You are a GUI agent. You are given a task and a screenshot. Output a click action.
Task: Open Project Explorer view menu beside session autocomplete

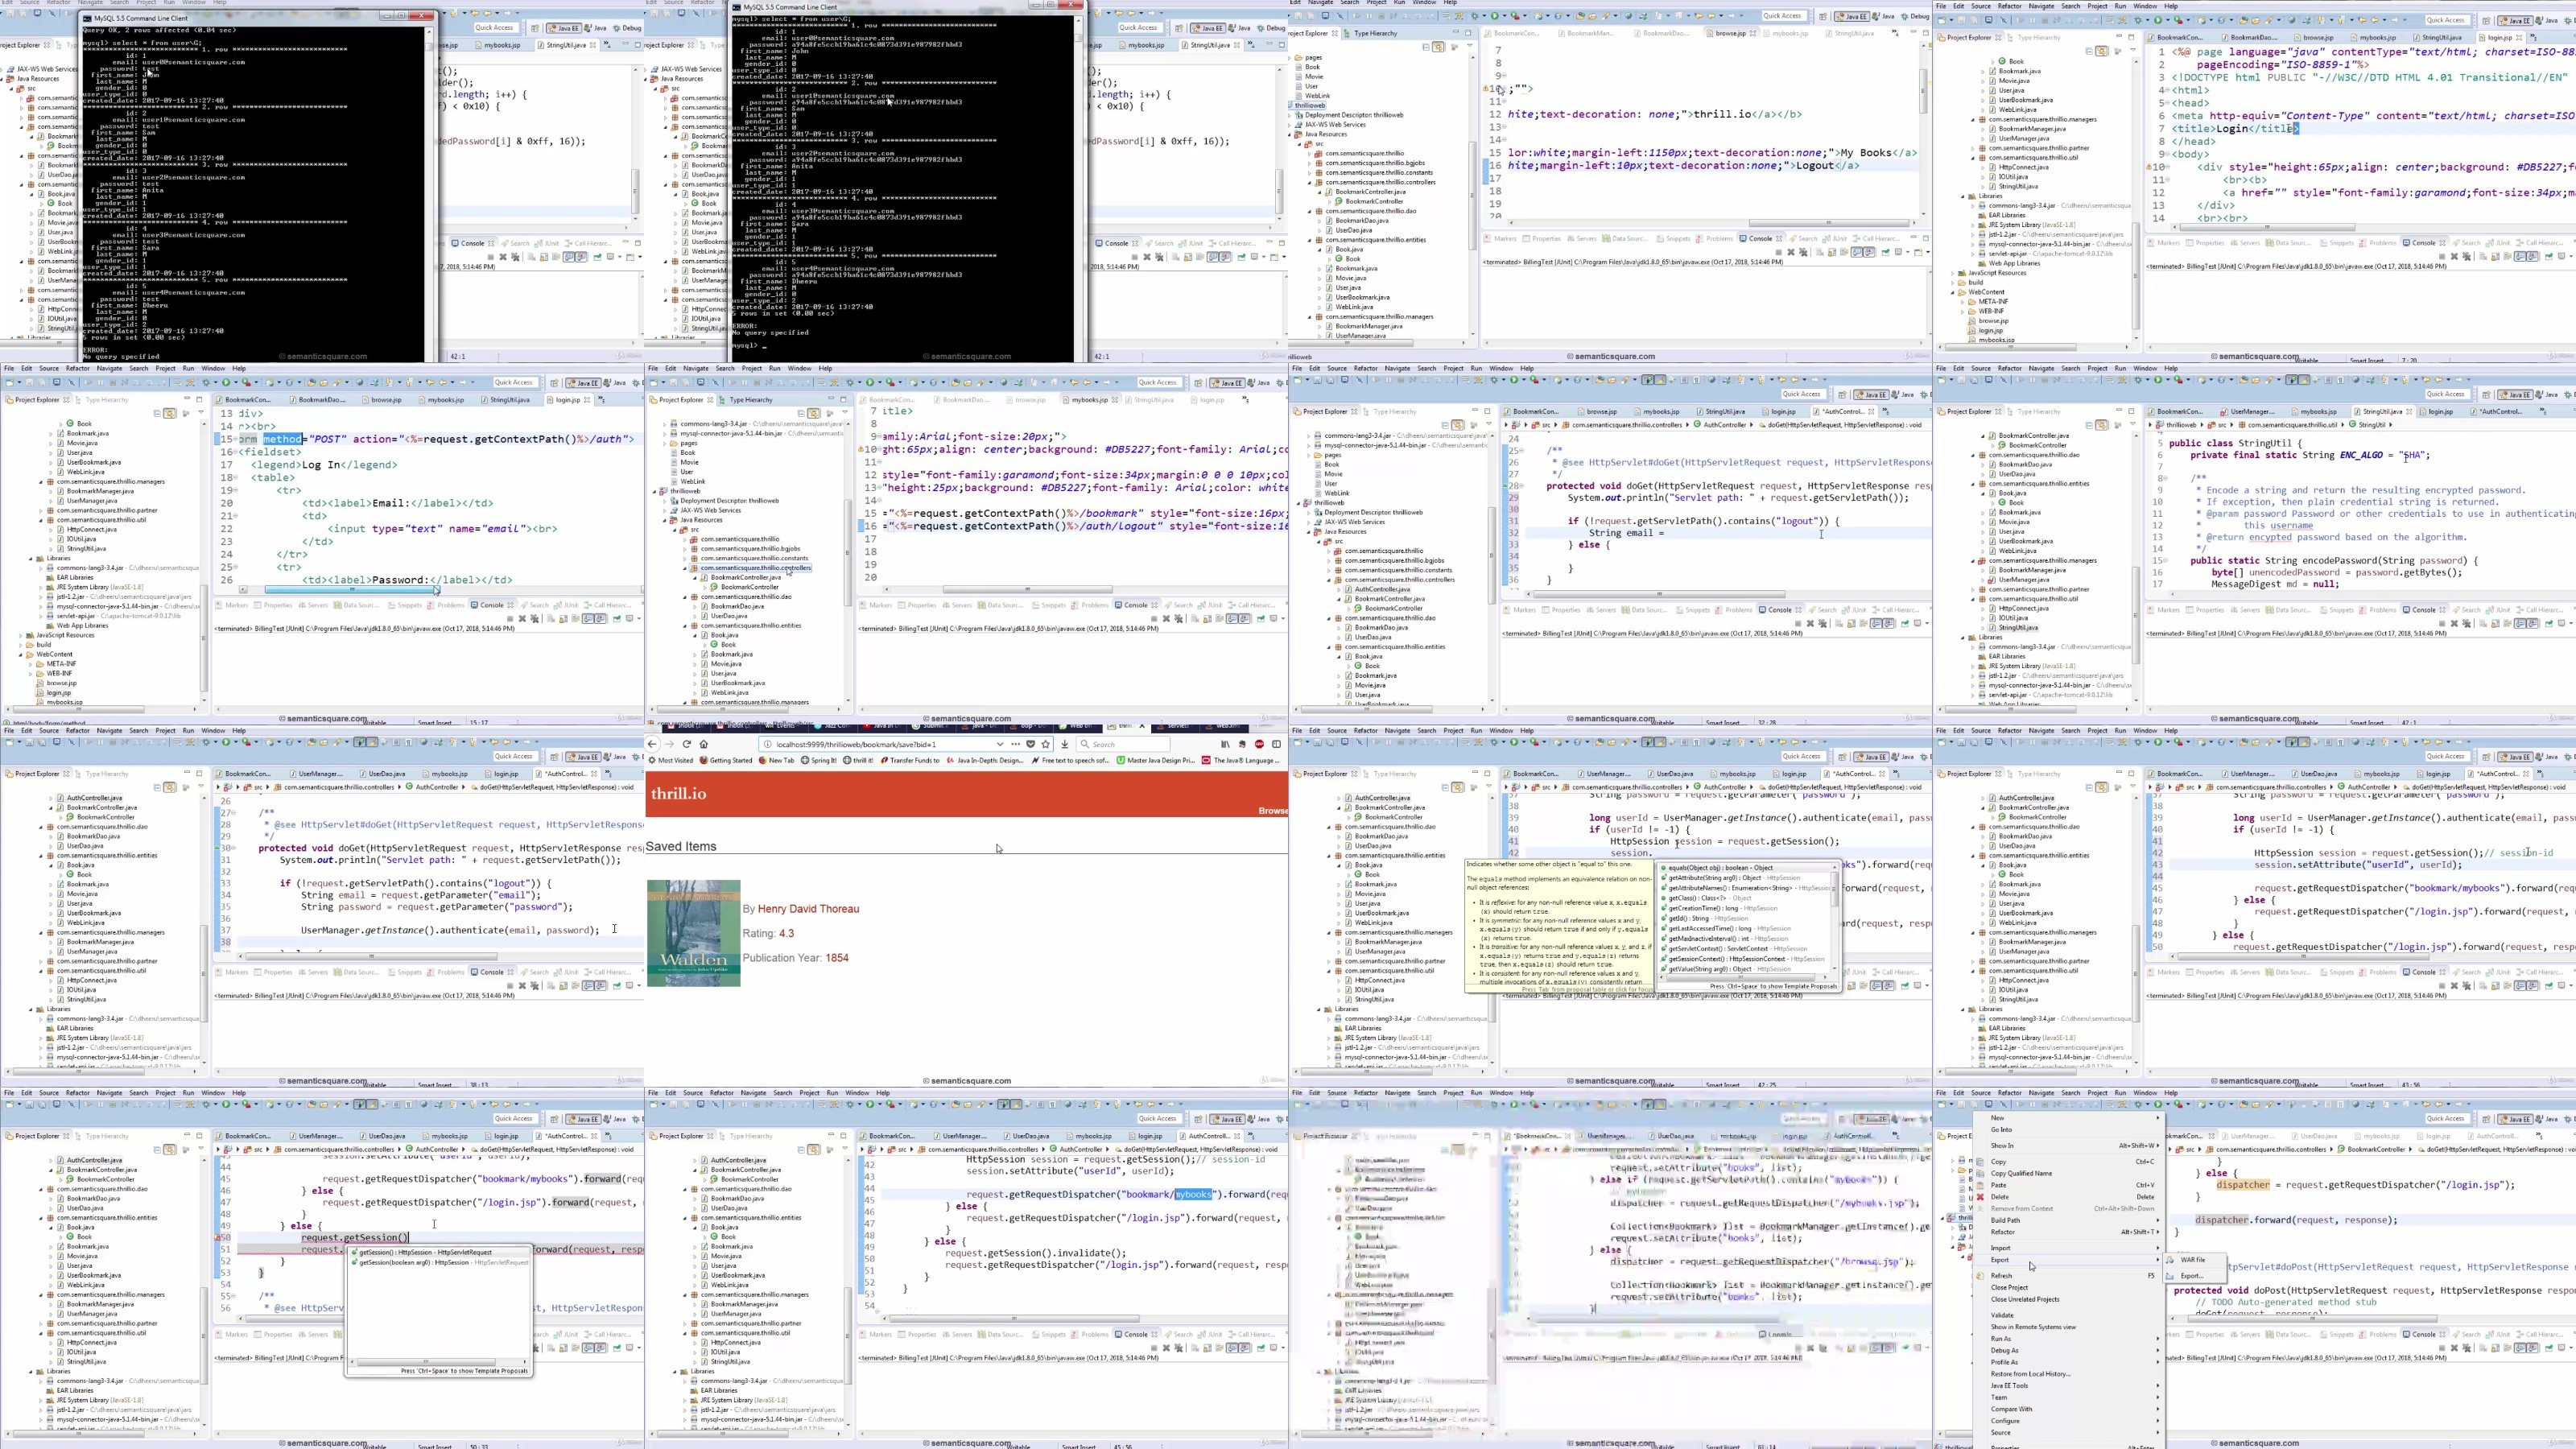pos(1489,786)
